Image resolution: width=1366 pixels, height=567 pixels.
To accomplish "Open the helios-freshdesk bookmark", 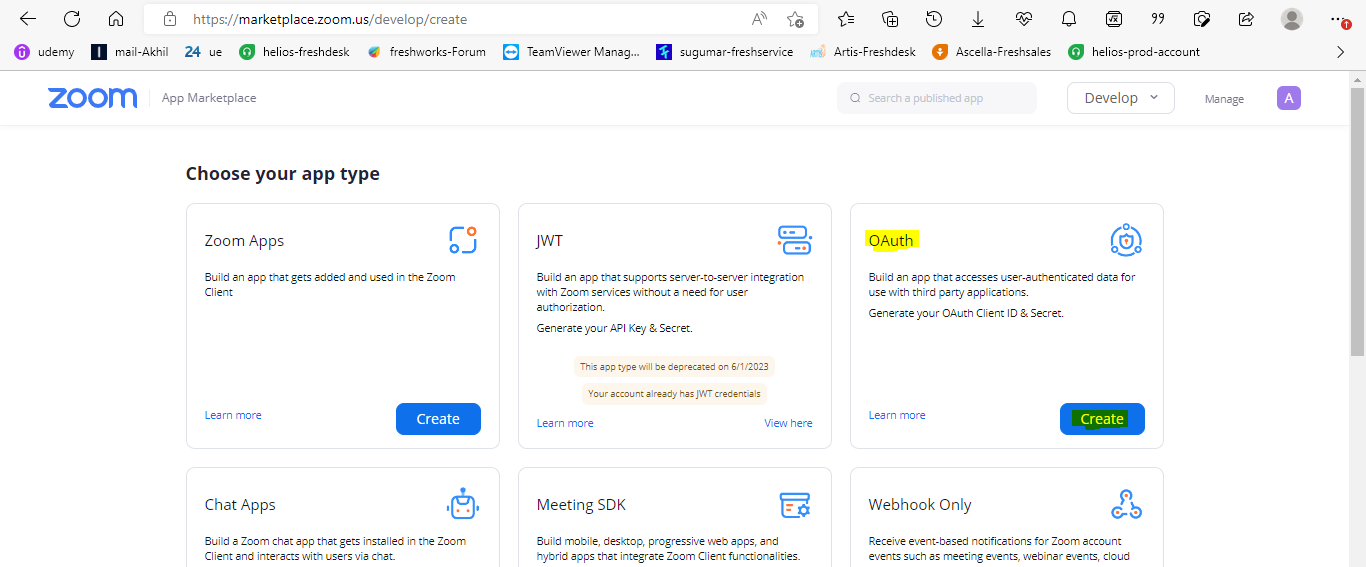I will [295, 52].
